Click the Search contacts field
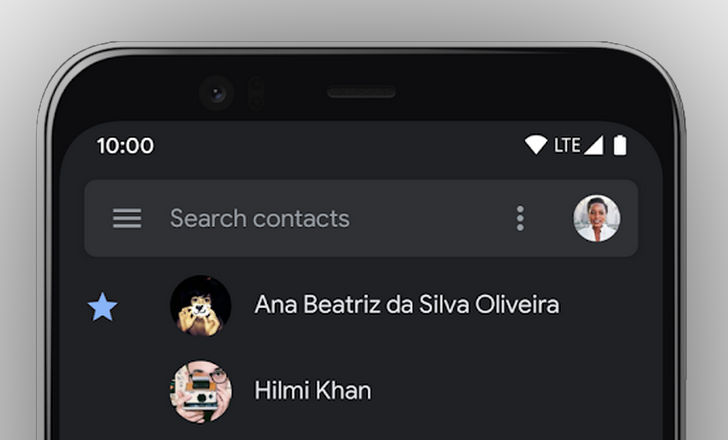 click(x=260, y=218)
